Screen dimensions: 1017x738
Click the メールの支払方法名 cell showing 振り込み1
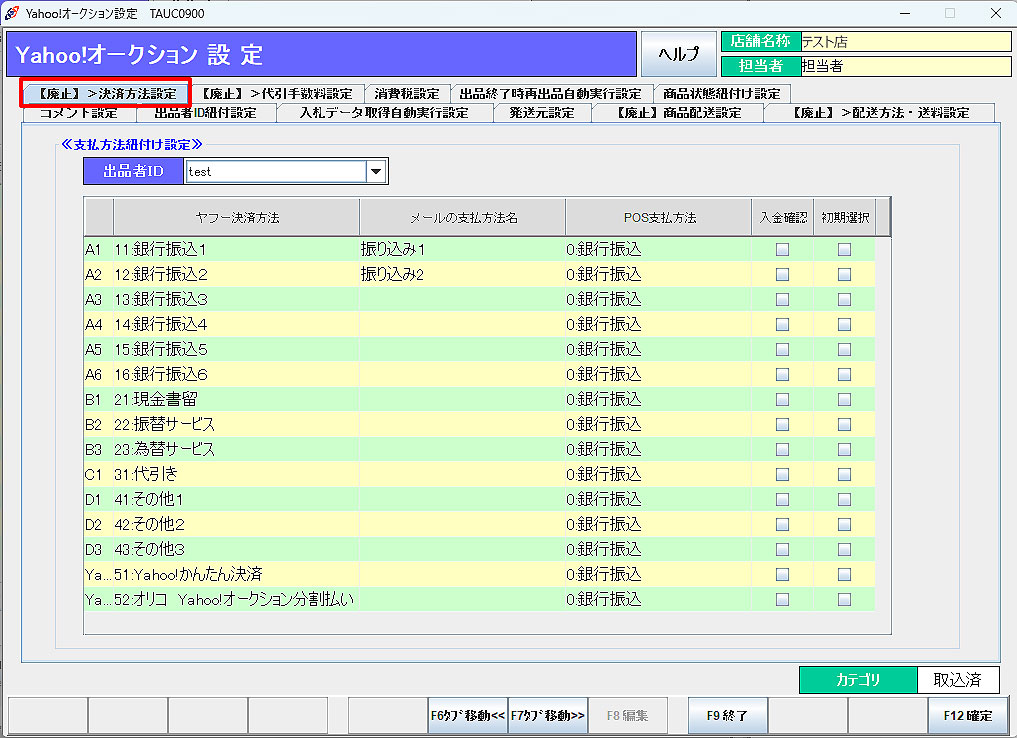point(461,249)
